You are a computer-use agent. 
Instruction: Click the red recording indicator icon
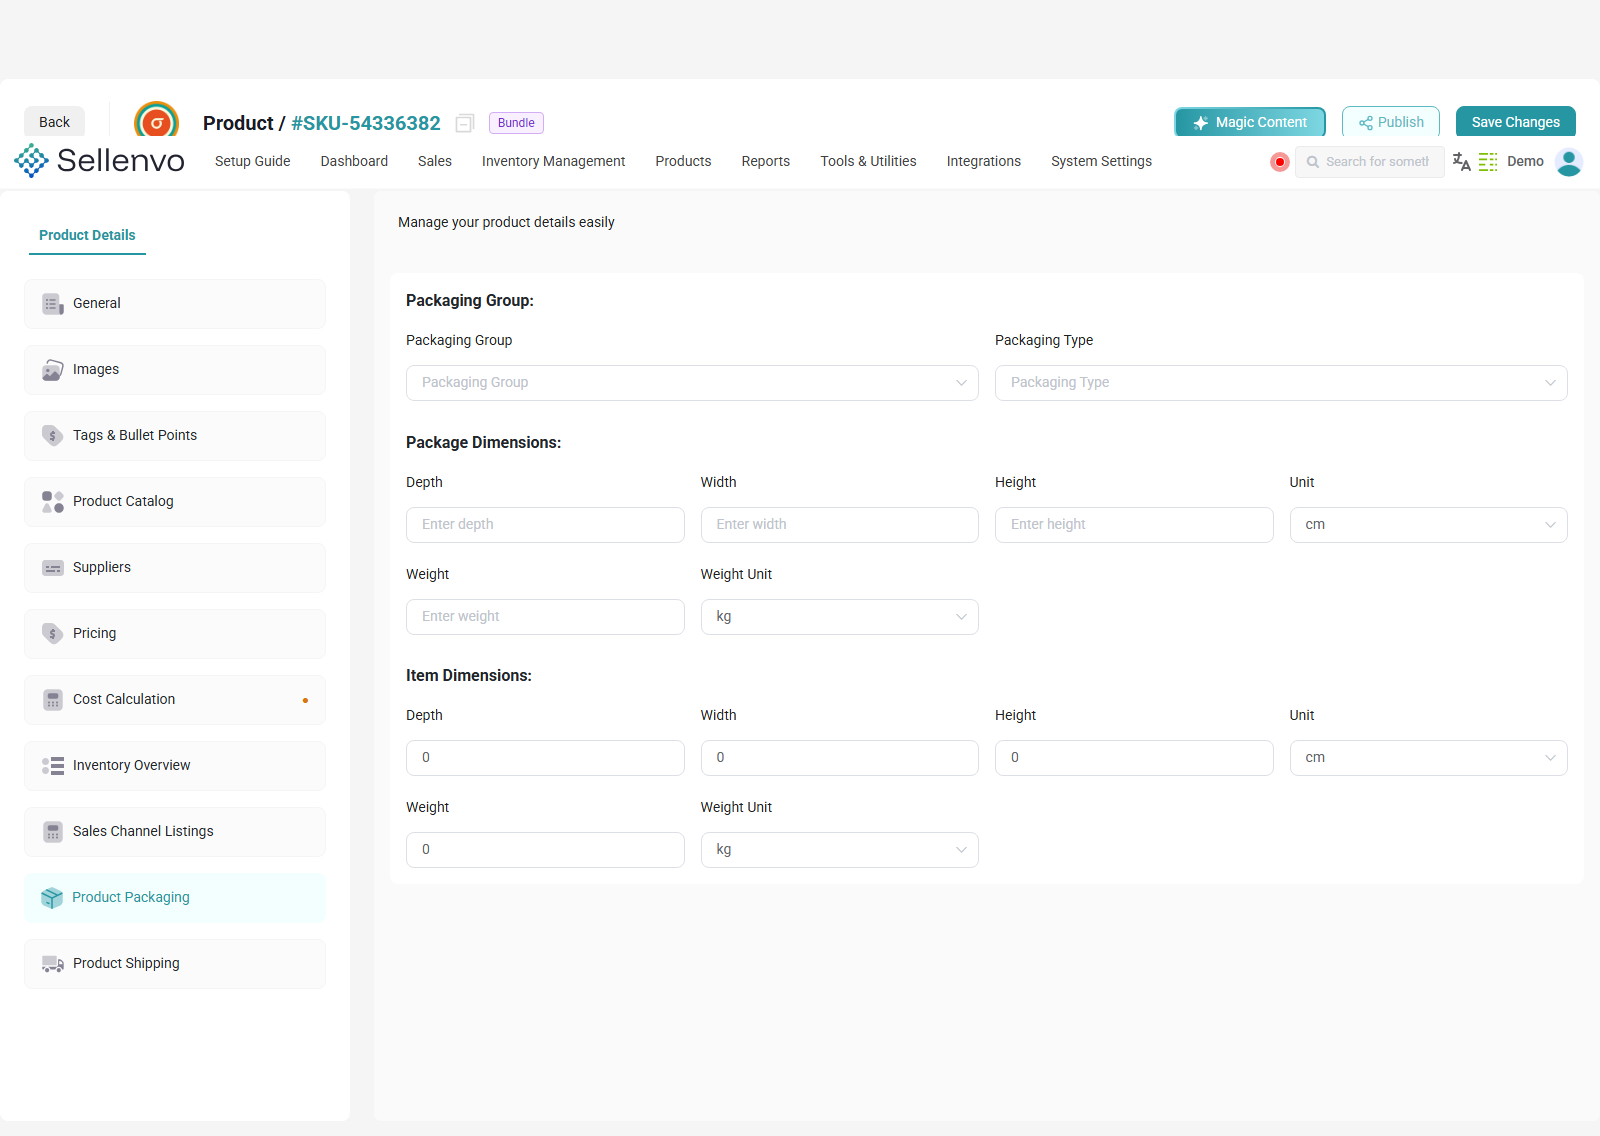1279,162
